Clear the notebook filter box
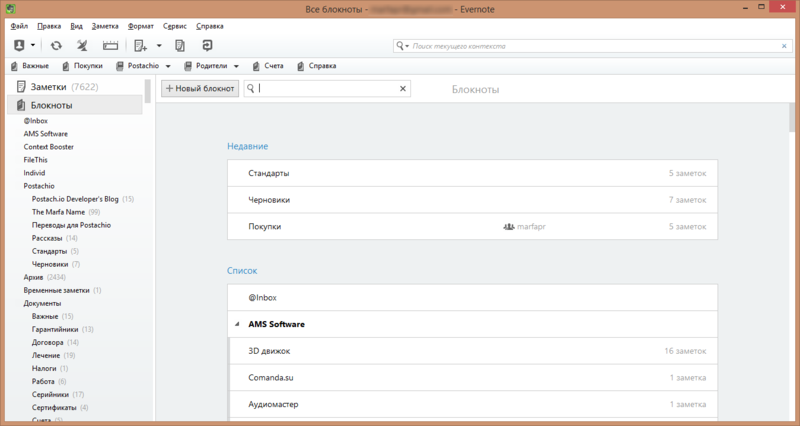Image resolution: width=800 pixels, height=426 pixels. (403, 89)
